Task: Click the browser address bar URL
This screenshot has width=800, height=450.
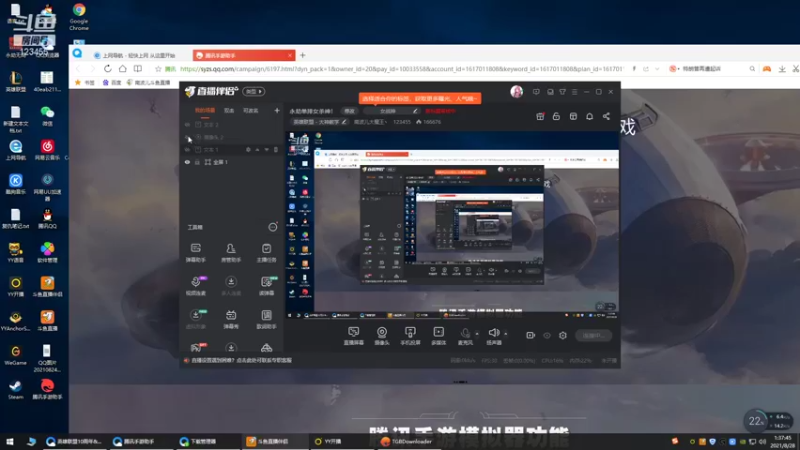Action: [x=402, y=68]
